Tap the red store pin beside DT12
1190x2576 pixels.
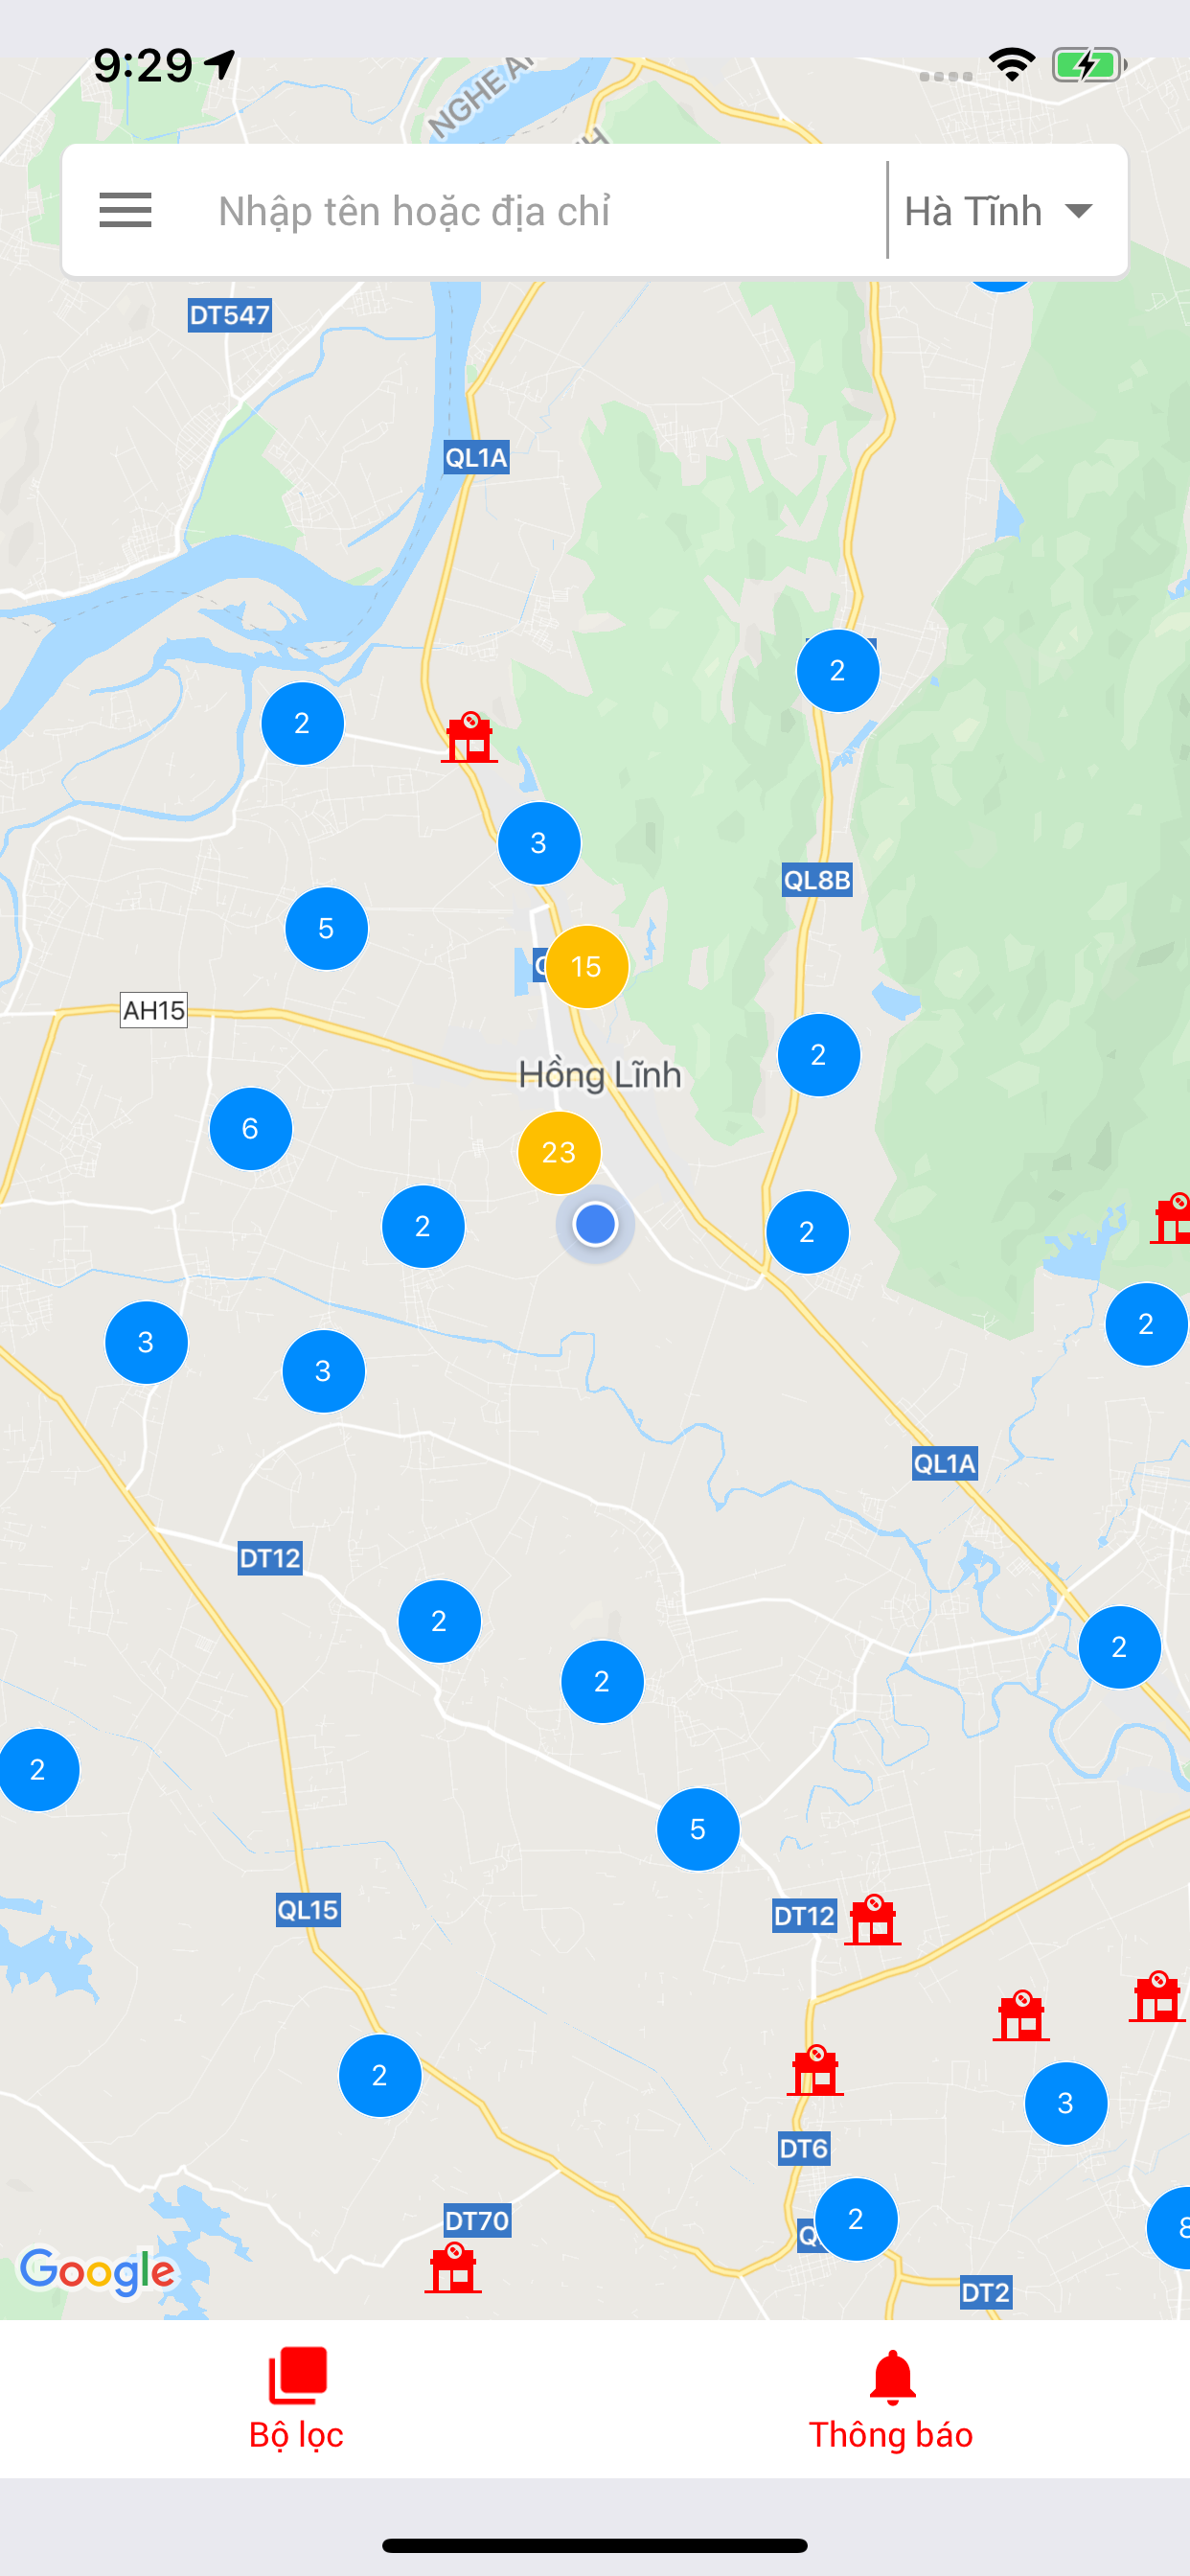click(x=873, y=1920)
